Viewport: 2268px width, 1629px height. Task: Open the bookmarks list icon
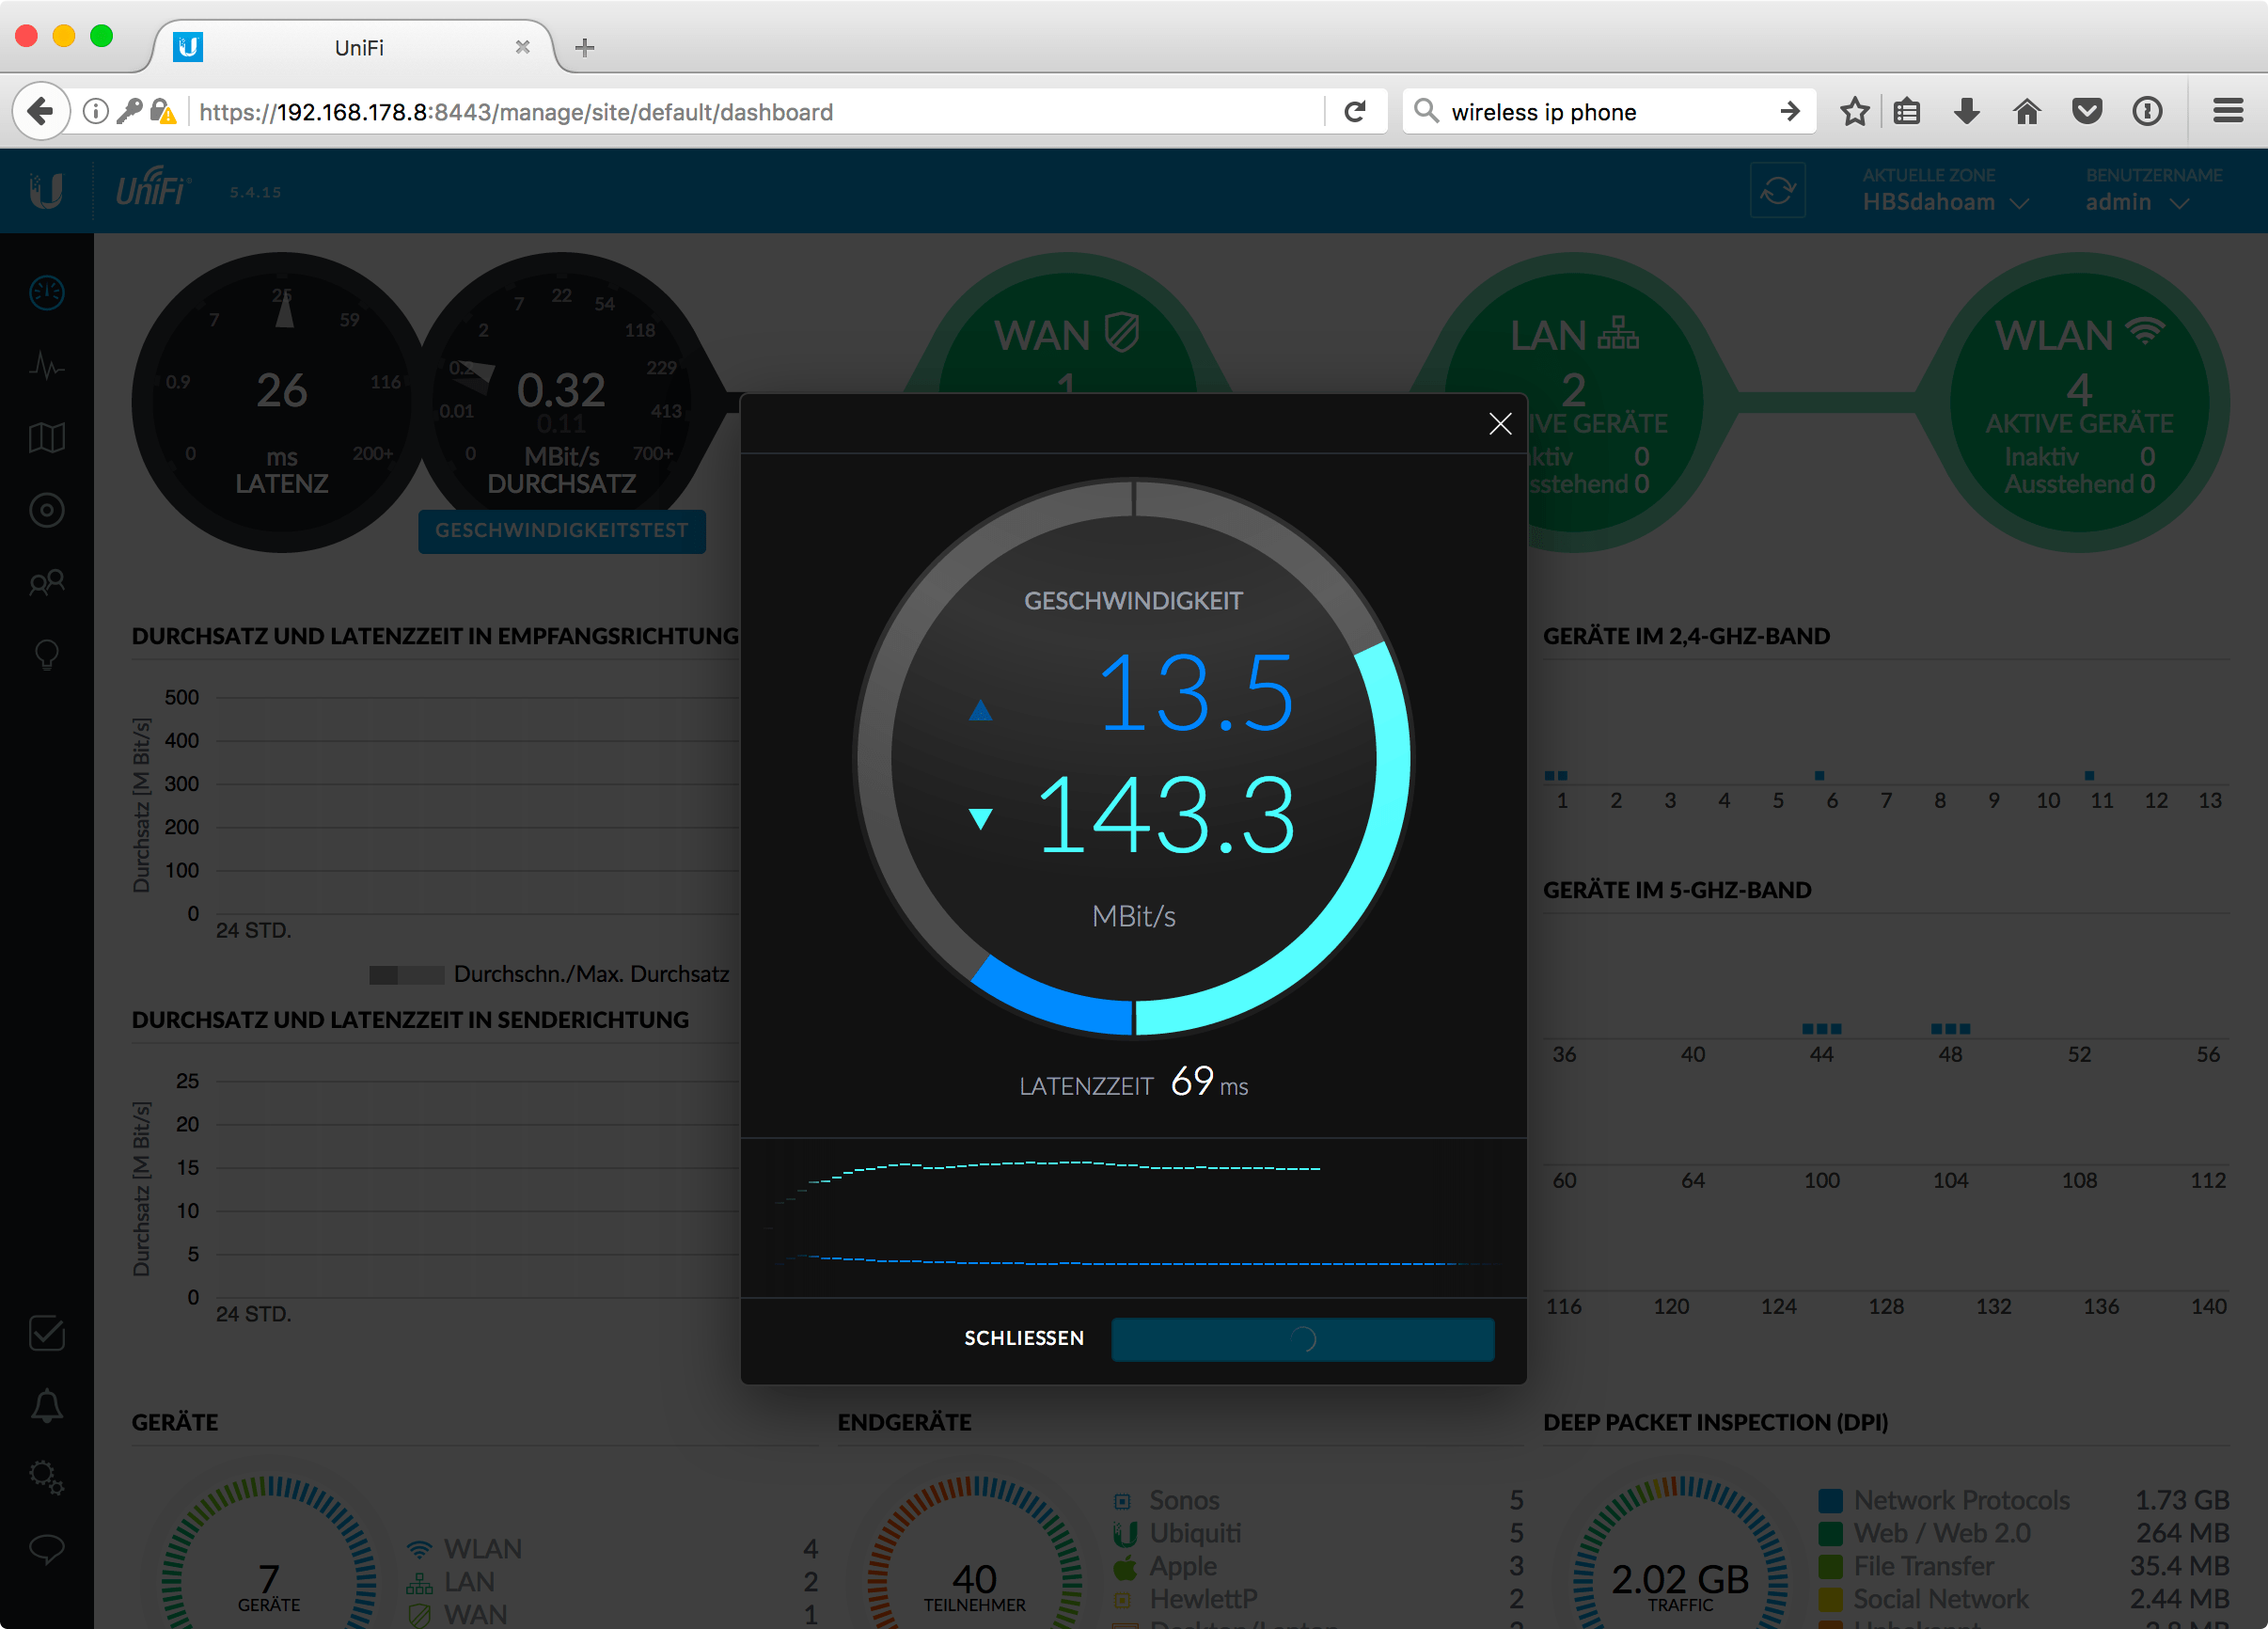click(1907, 111)
